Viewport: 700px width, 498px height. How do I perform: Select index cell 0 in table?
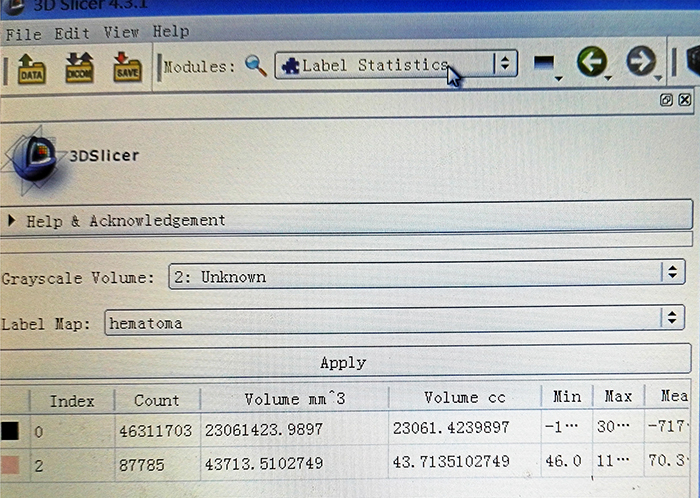tap(72, 431)
